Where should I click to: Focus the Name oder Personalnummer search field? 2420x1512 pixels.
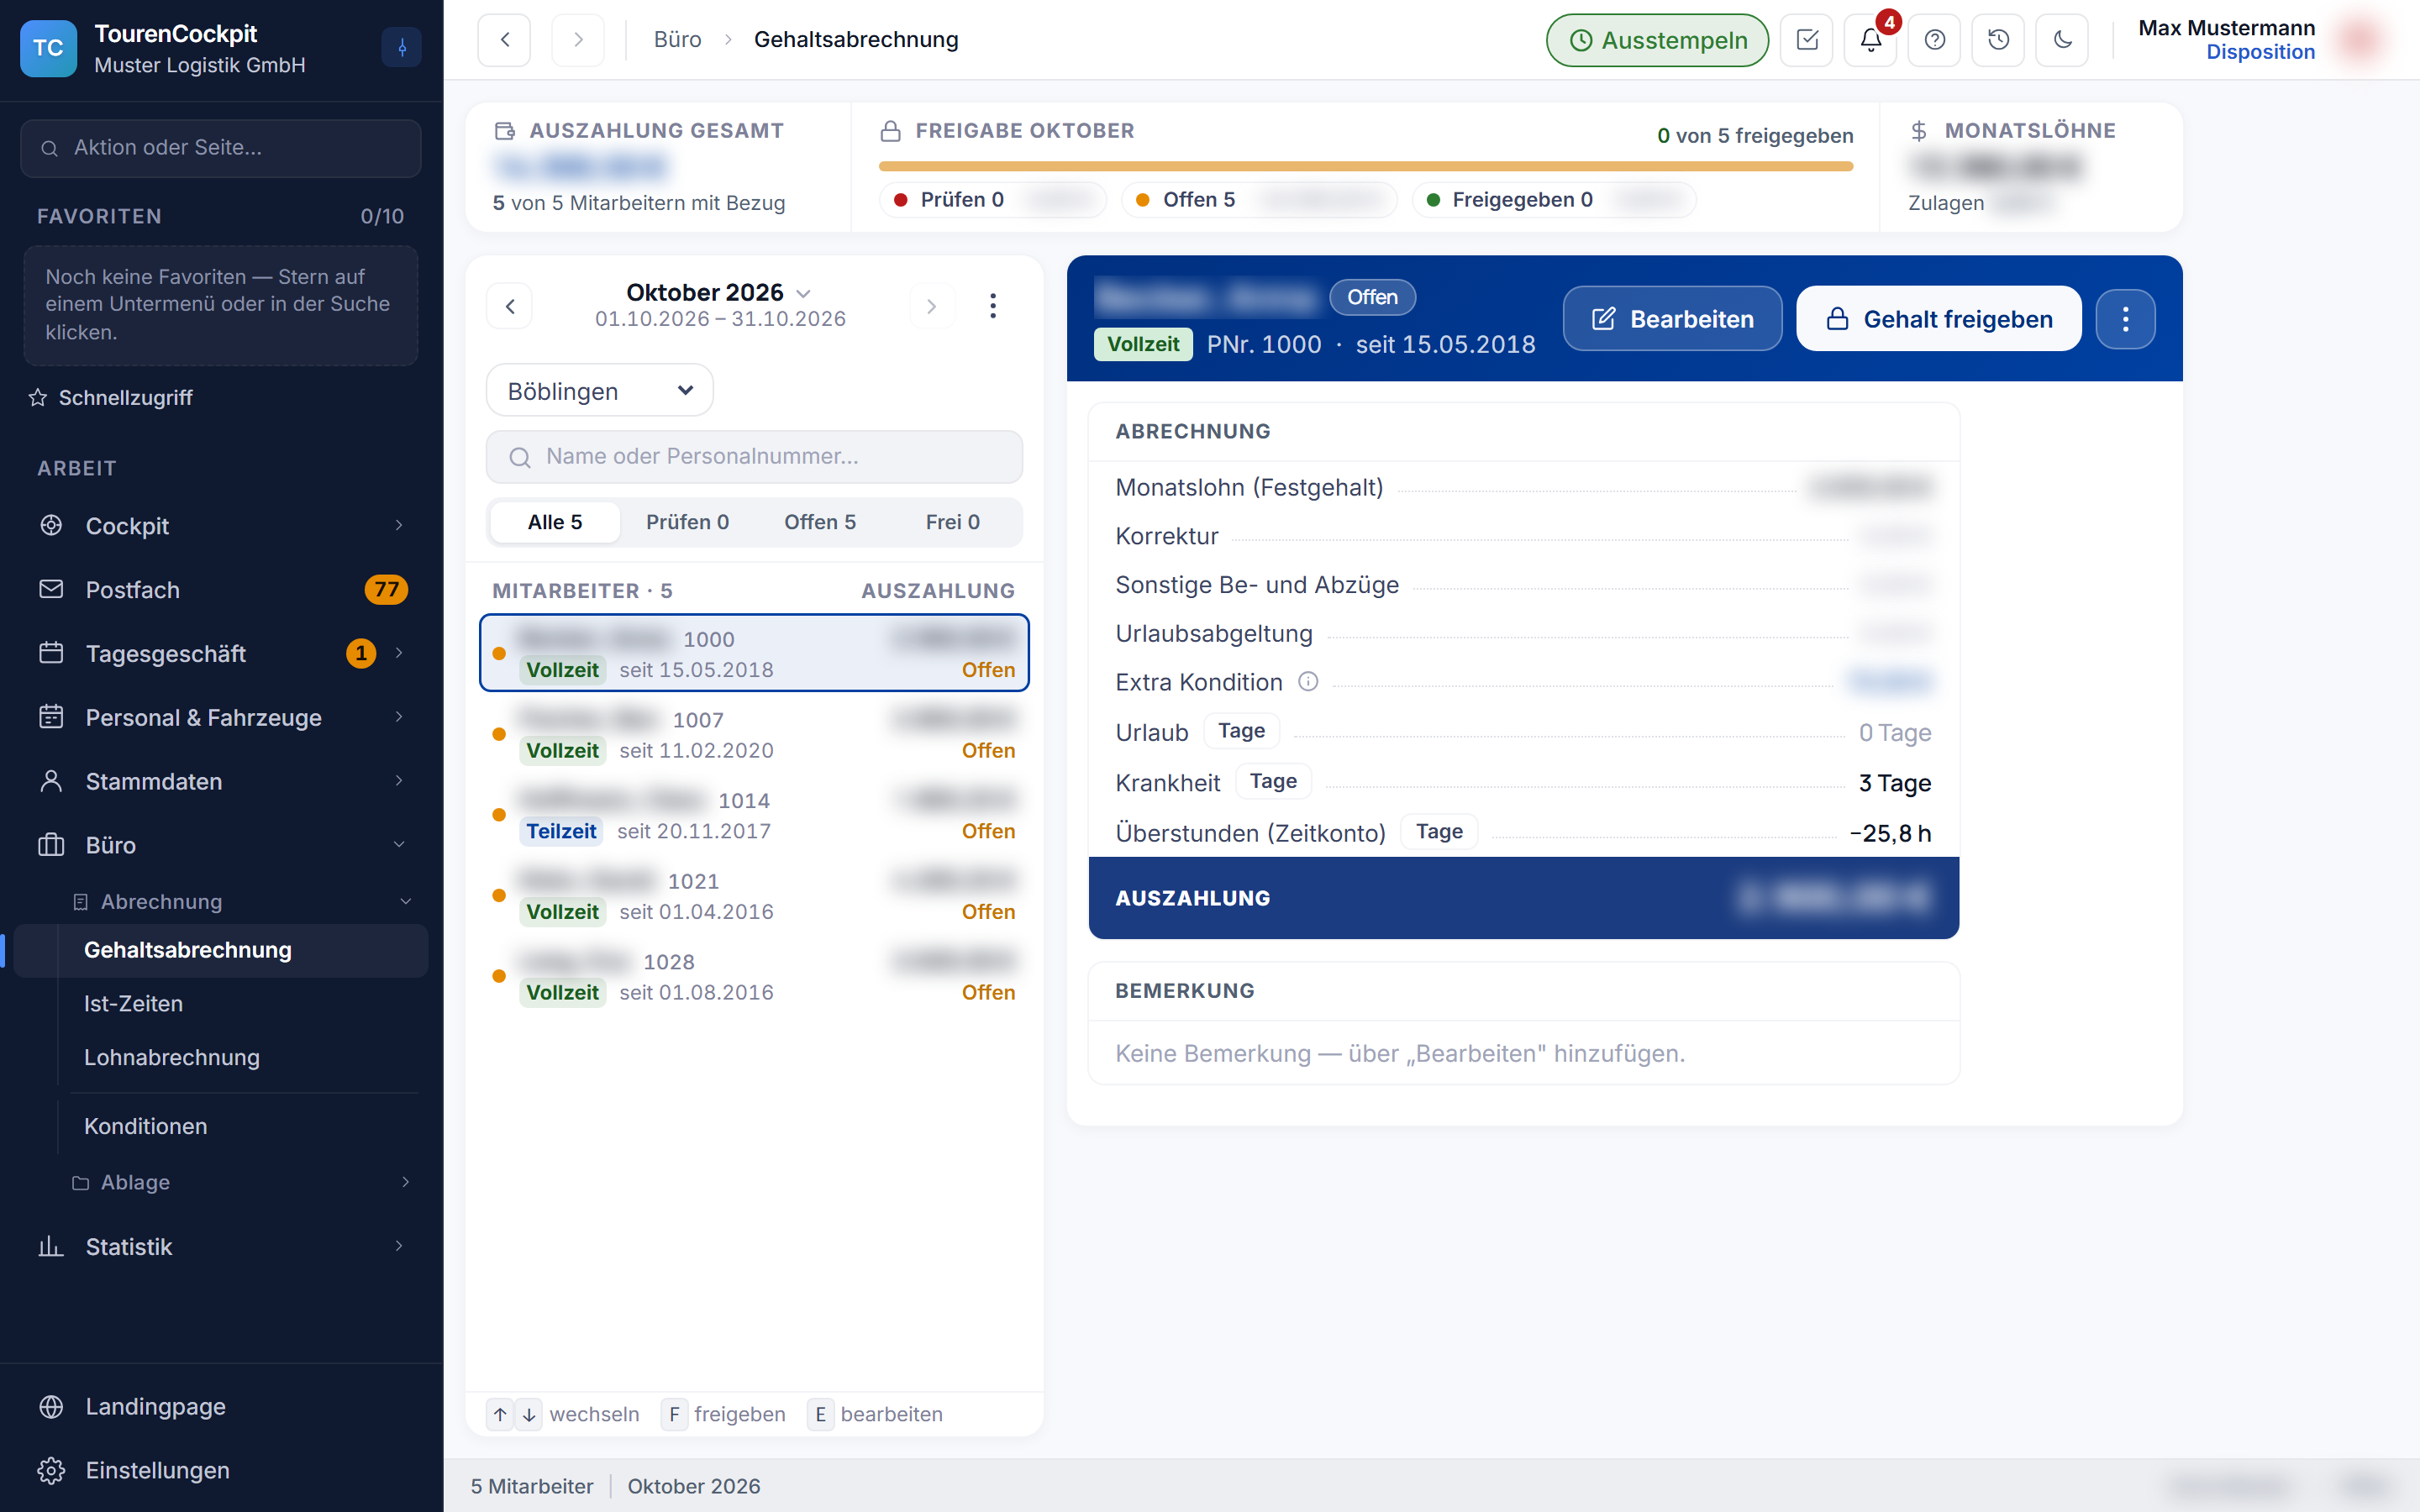click(754, 457)
